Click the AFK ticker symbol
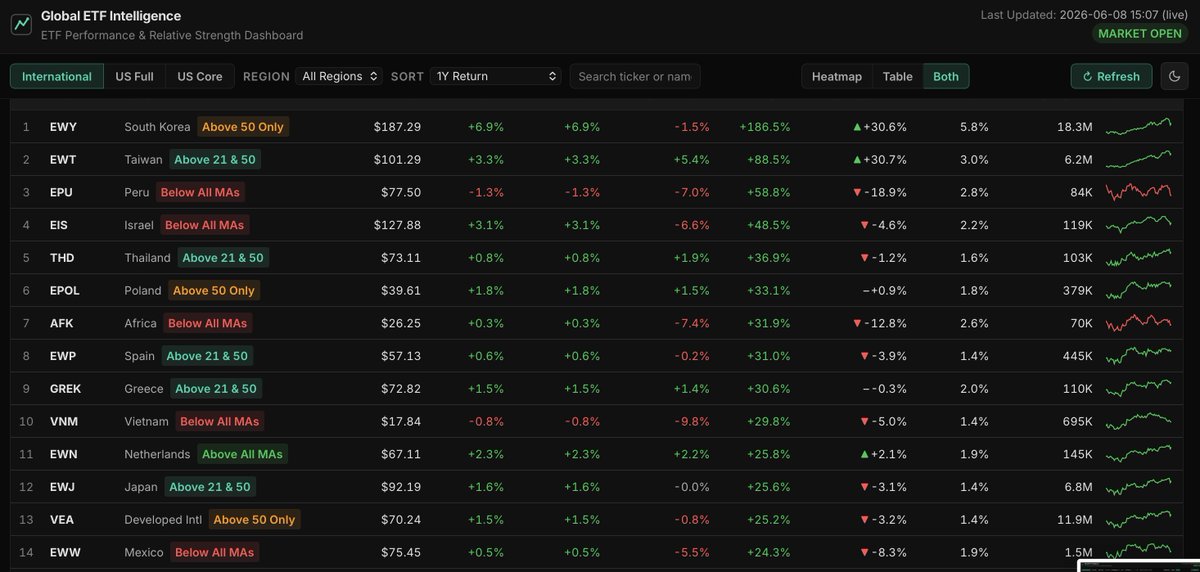Viewport: 1200px width, 572px height. click(61, 323)
